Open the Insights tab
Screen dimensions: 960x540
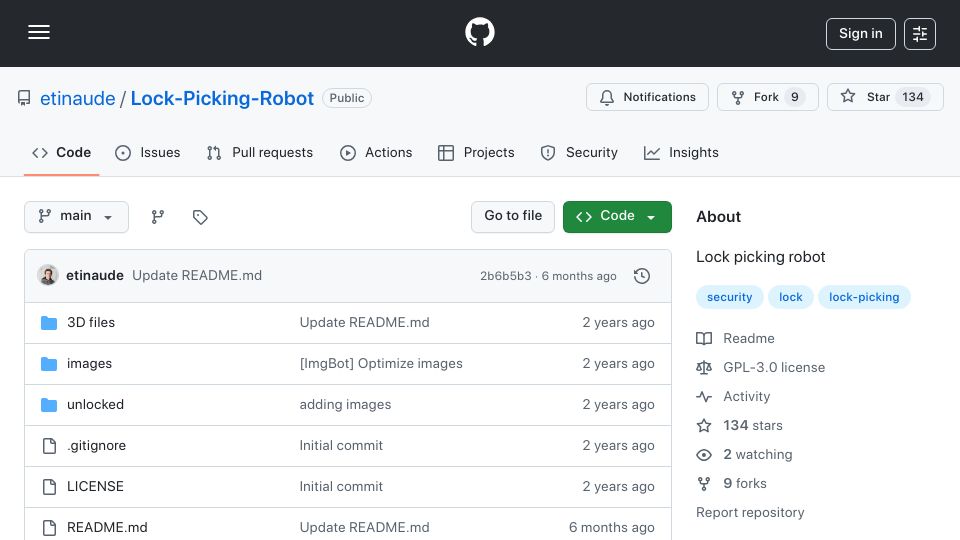pyautogui.click(x=681, y=152)
